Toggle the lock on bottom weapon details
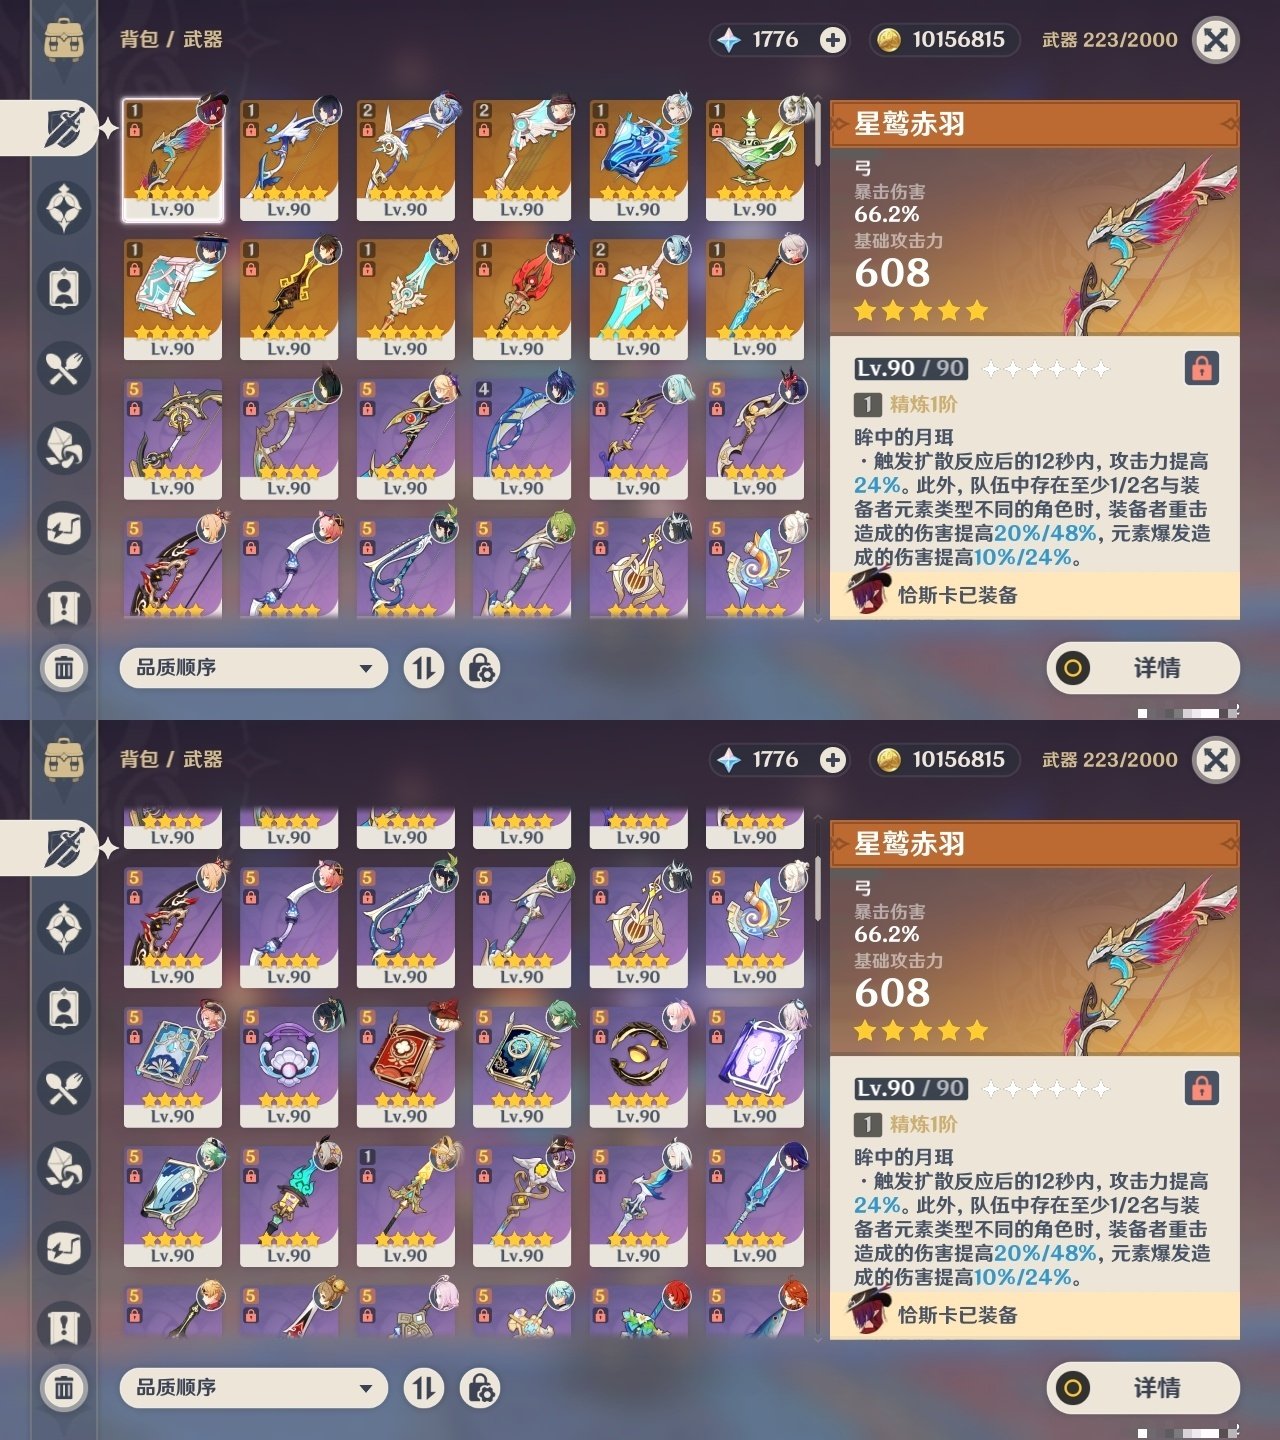Viewport: 1280px width, 1440px height. click(x=1201, y=1088)
